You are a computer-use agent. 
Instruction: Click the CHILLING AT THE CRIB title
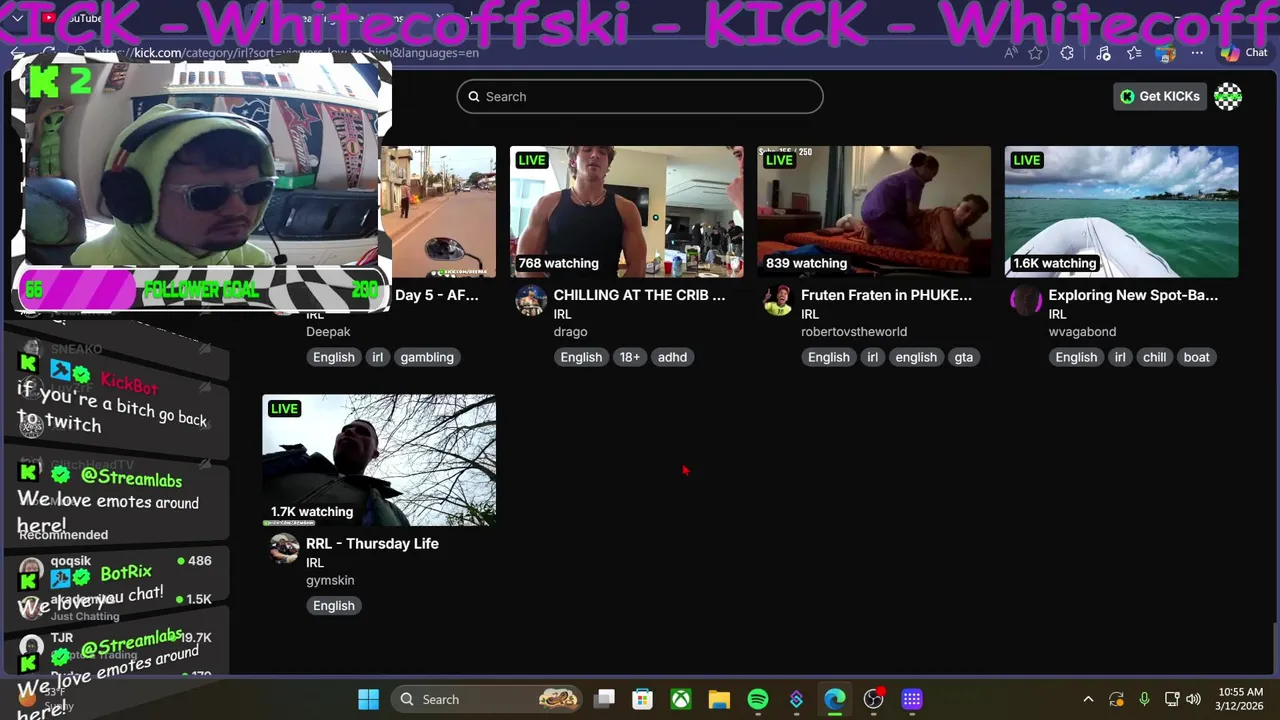tap(639, 295)
